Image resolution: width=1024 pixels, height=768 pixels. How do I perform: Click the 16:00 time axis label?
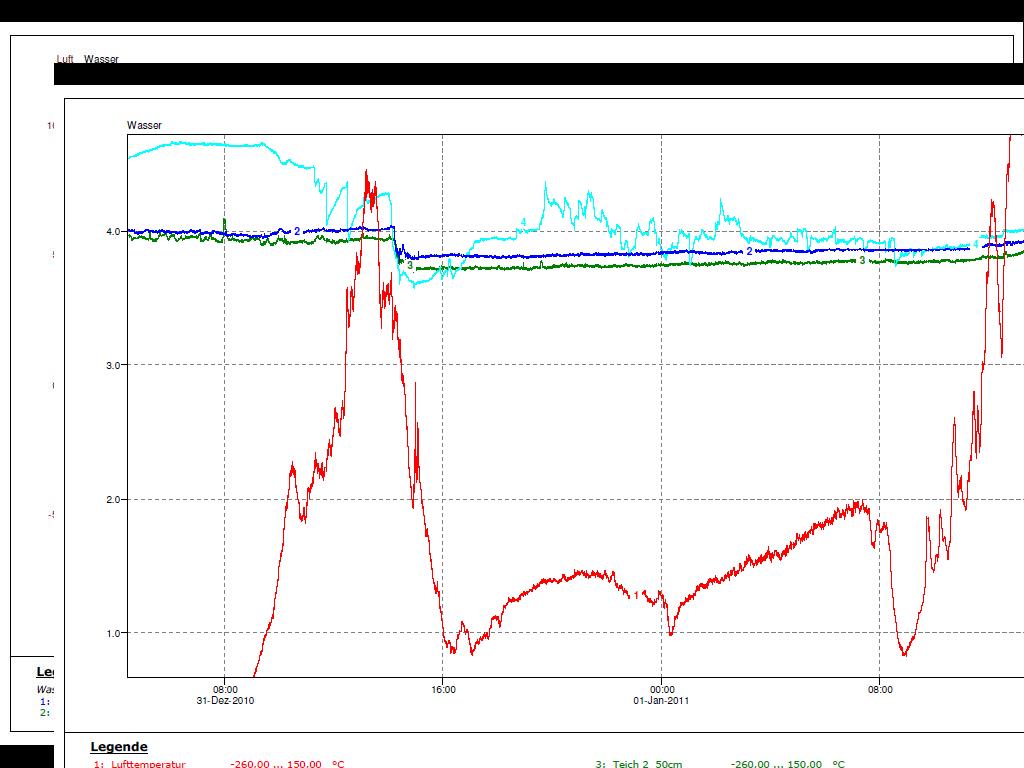click(443, 689)
